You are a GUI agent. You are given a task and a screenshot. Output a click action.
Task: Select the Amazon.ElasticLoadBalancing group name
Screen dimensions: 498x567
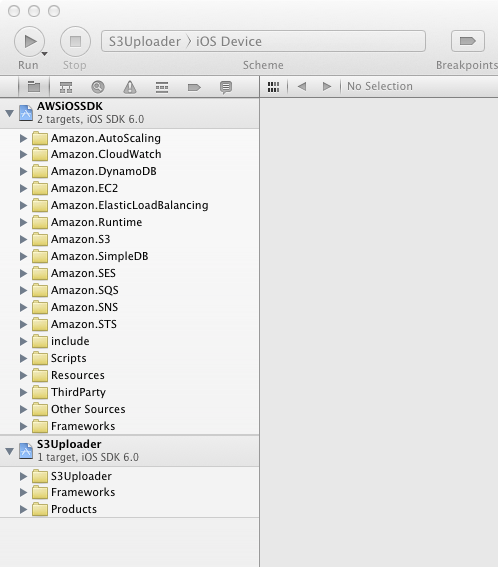(129, 205)
